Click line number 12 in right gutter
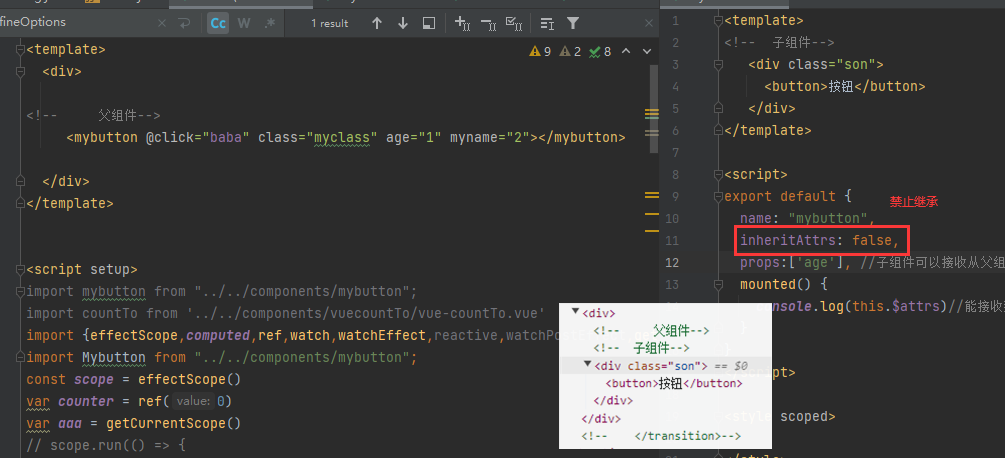Screen dimensions: 1005x458 pos(672,262)
